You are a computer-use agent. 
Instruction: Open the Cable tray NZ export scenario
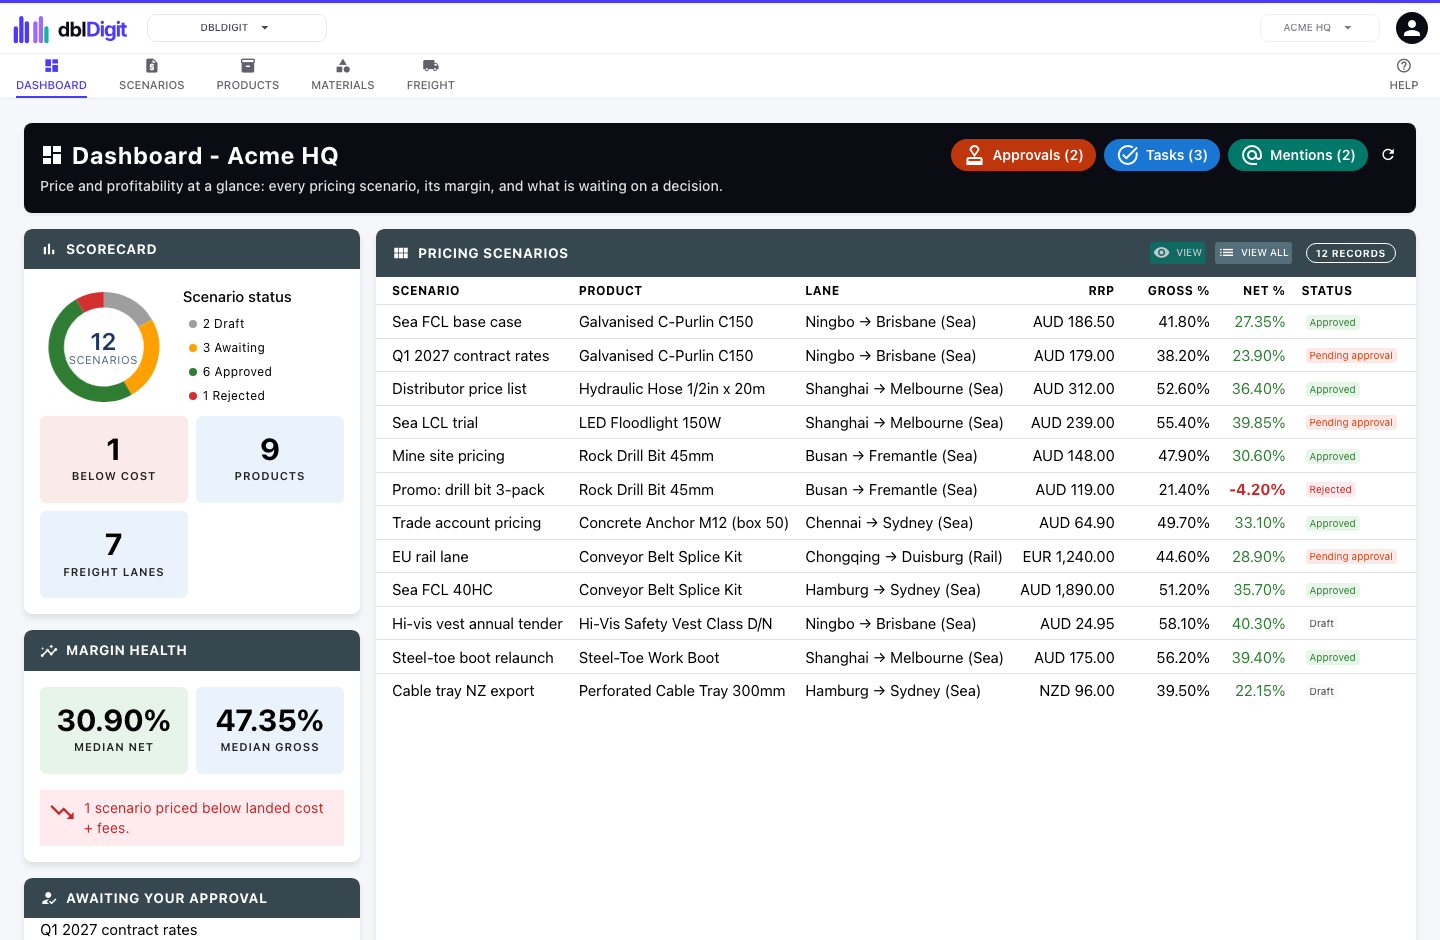(x=896, y=691)
